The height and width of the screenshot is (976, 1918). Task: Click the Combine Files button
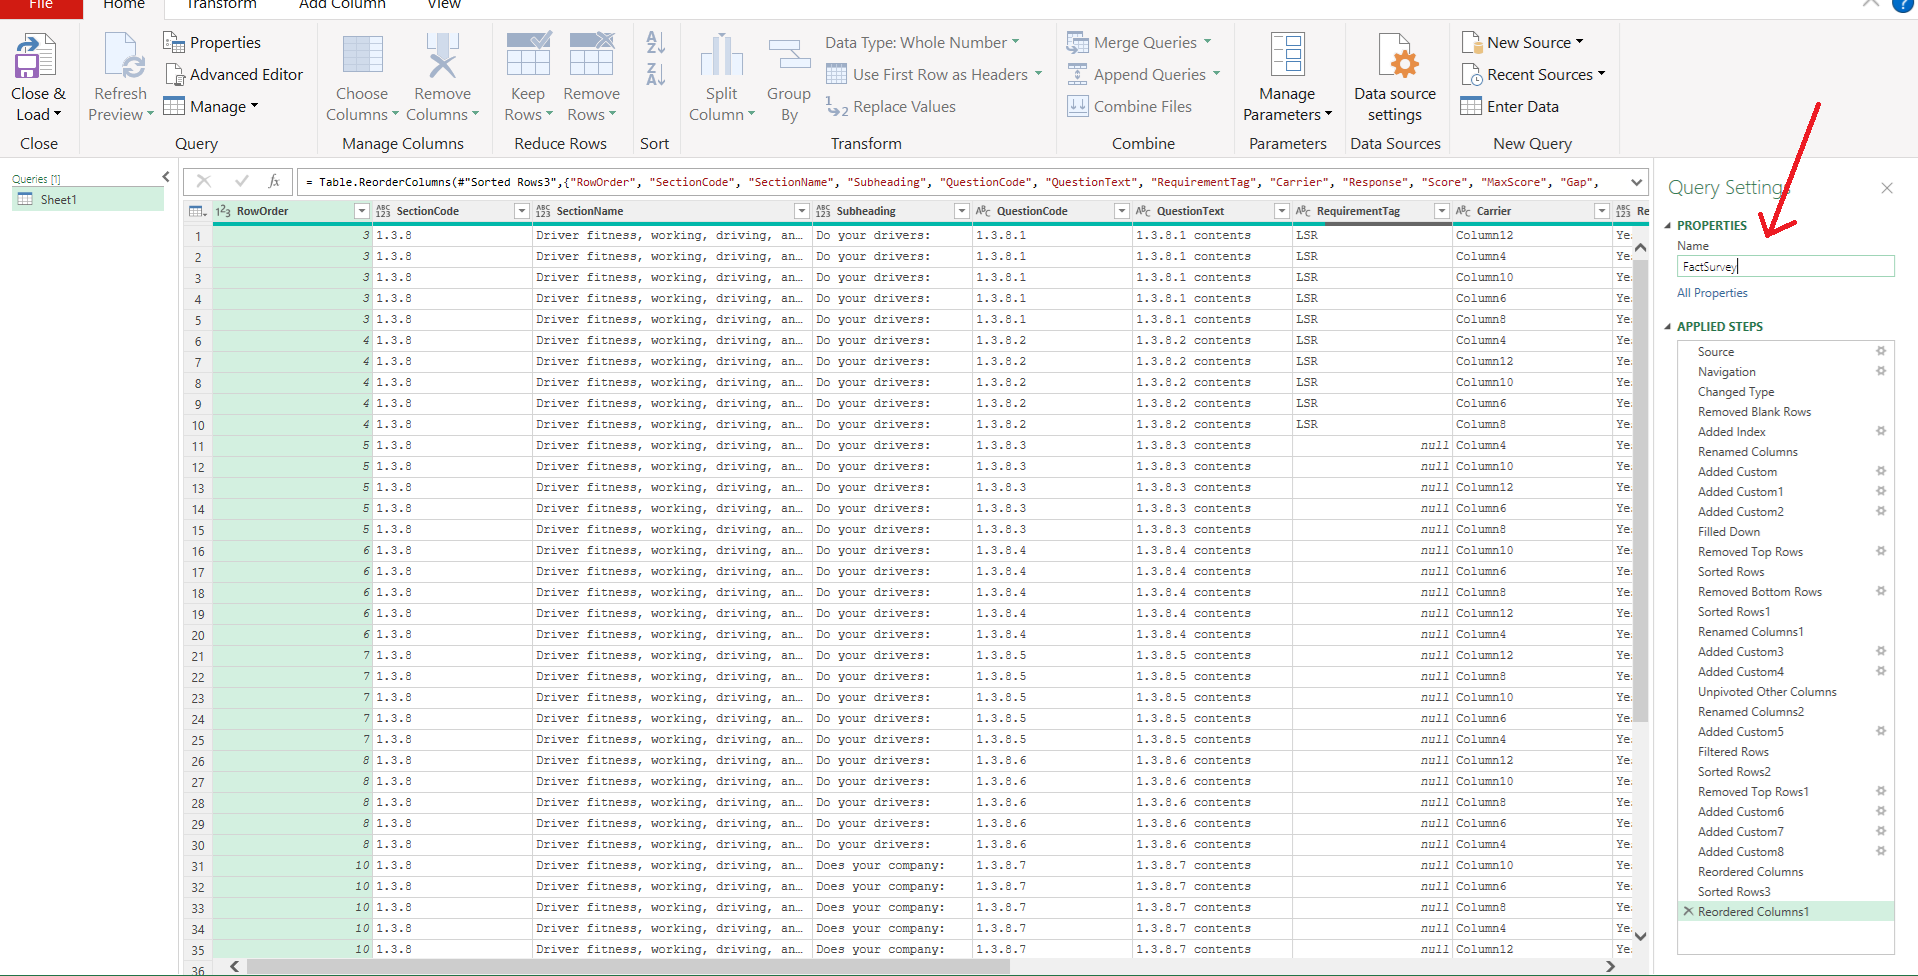point(1129,107)
